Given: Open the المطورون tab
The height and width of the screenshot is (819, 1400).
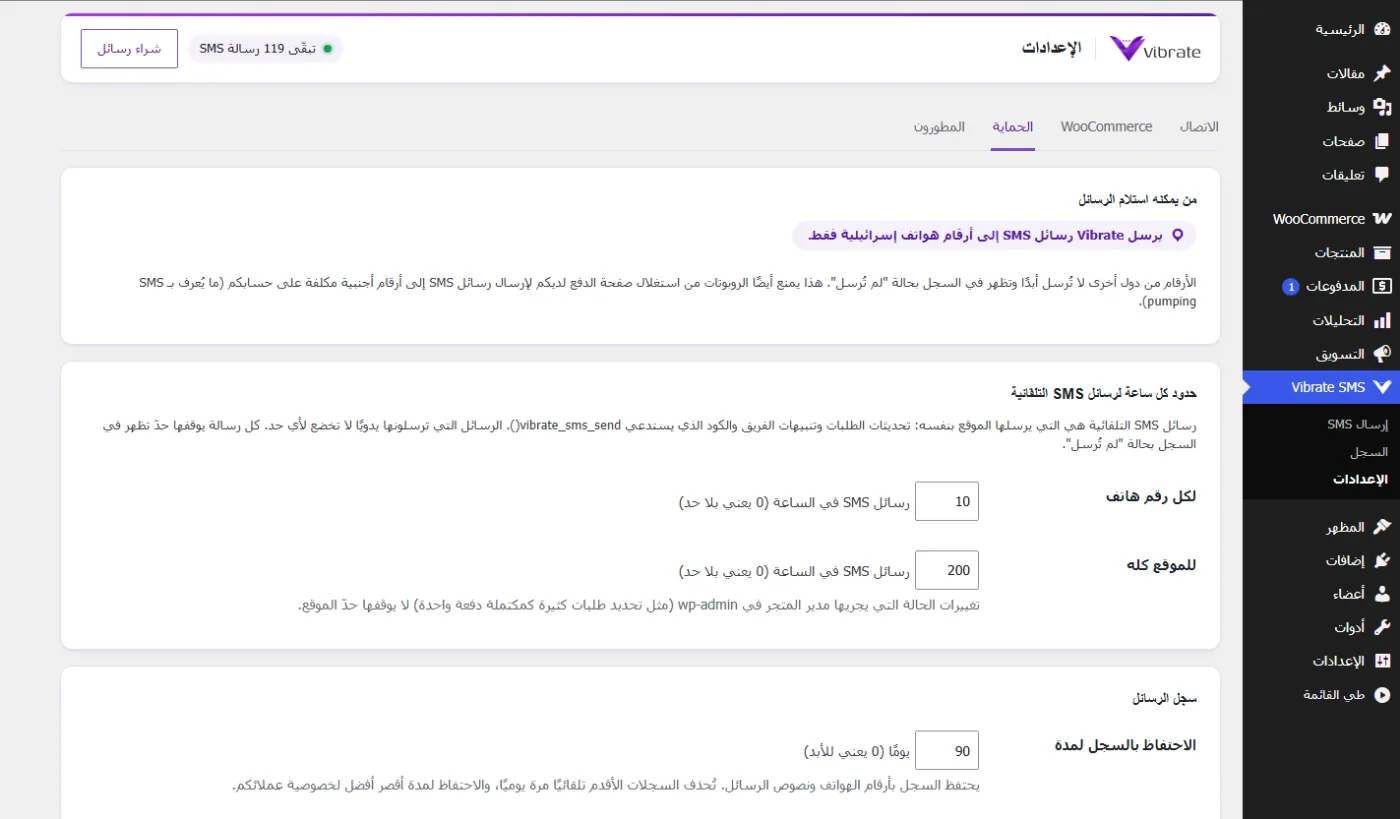Looking at the screenshot, I should click(x=939, y=127).
